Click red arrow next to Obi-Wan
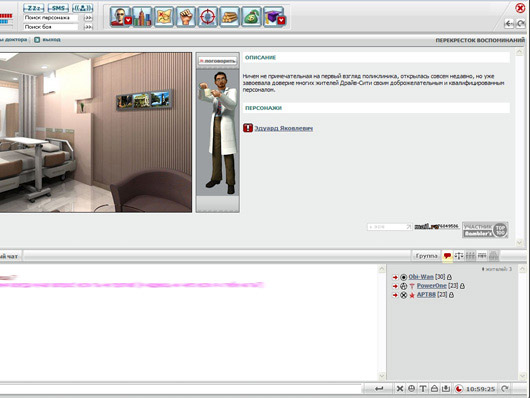The height and width of the screenshot is (398, 530). (x=395, y=277)
